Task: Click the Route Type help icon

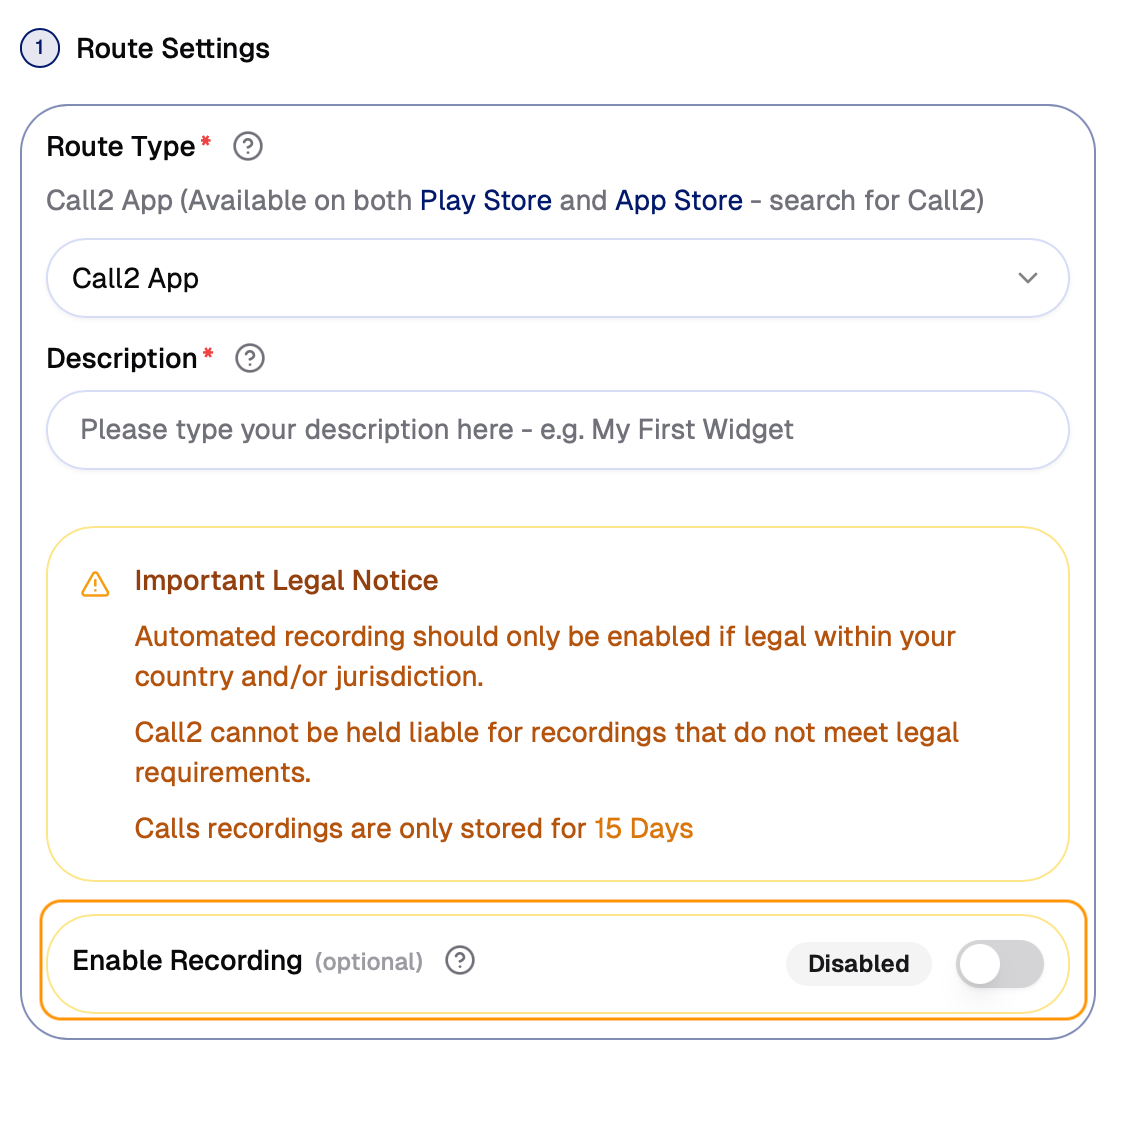Action: point(247,147)
